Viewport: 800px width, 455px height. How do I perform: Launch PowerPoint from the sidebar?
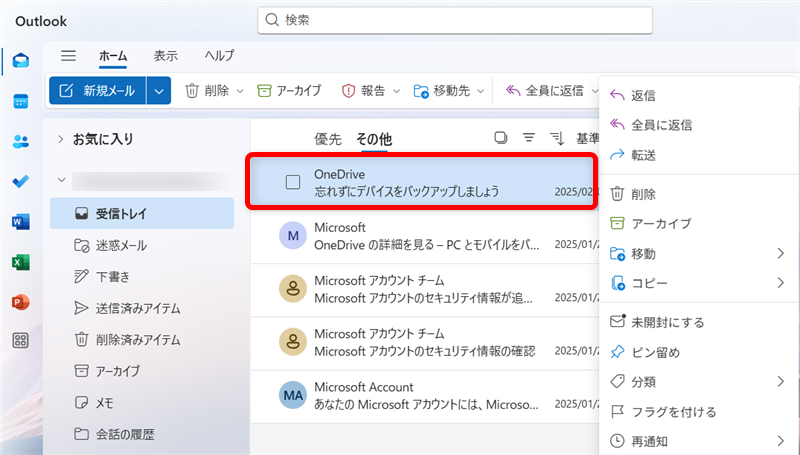coord(20,302)
